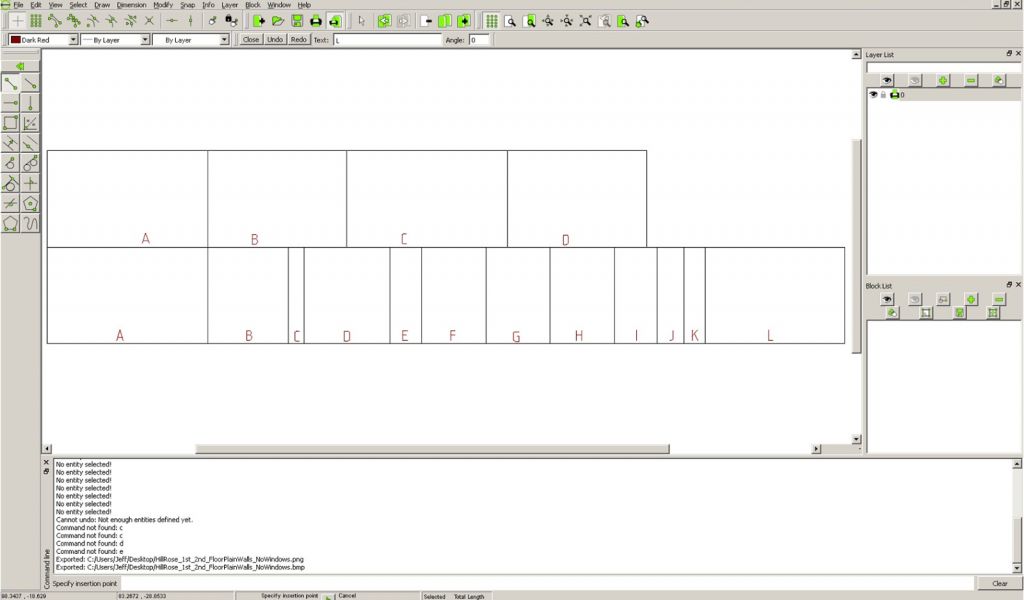Image resolution: width=1024 pixels, height=600 pixels.
Task: Select the freehand line tool
Action: point(31,224)
